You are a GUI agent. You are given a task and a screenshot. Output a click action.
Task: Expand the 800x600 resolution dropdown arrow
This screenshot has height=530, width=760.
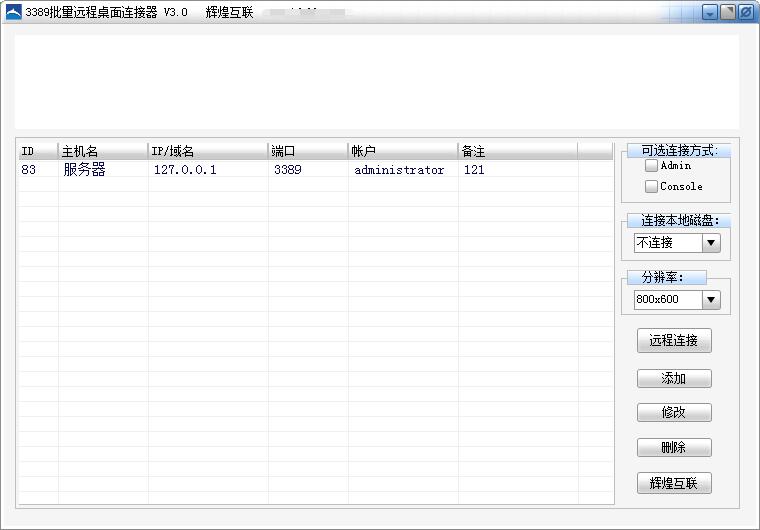coord(711,300)
